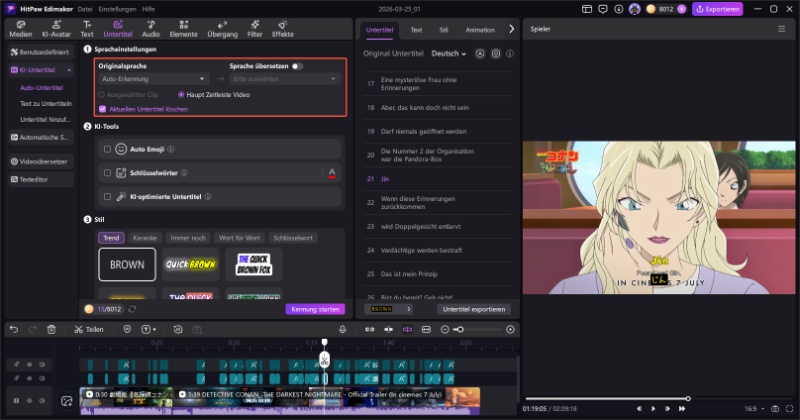This screenshot has width=800, height=420.
Task: Click the Kennung starten button
Action: [x=315, y=309]
